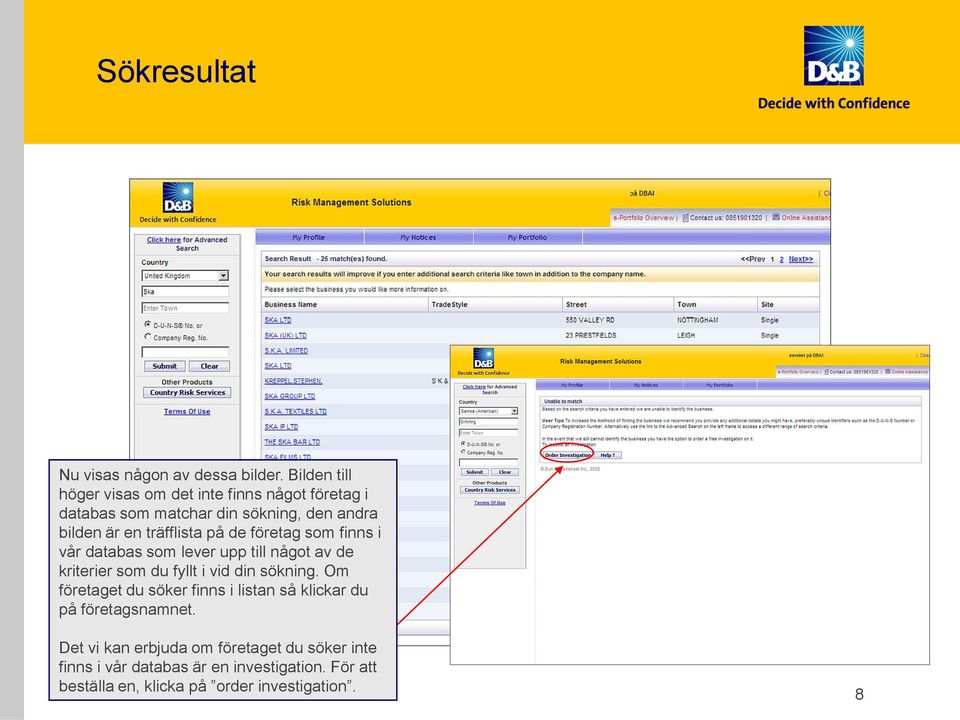The width and height of the screenshot is (960, 720).
Task: Open the My Portfolio tab in the search results window
Action: (527, 237)
